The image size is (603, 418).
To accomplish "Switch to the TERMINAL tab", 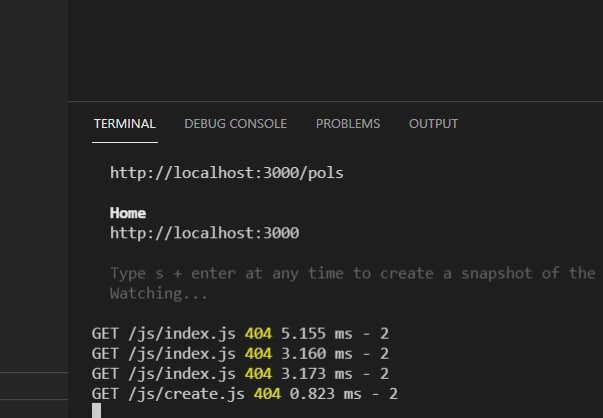I will click(124, 124).
